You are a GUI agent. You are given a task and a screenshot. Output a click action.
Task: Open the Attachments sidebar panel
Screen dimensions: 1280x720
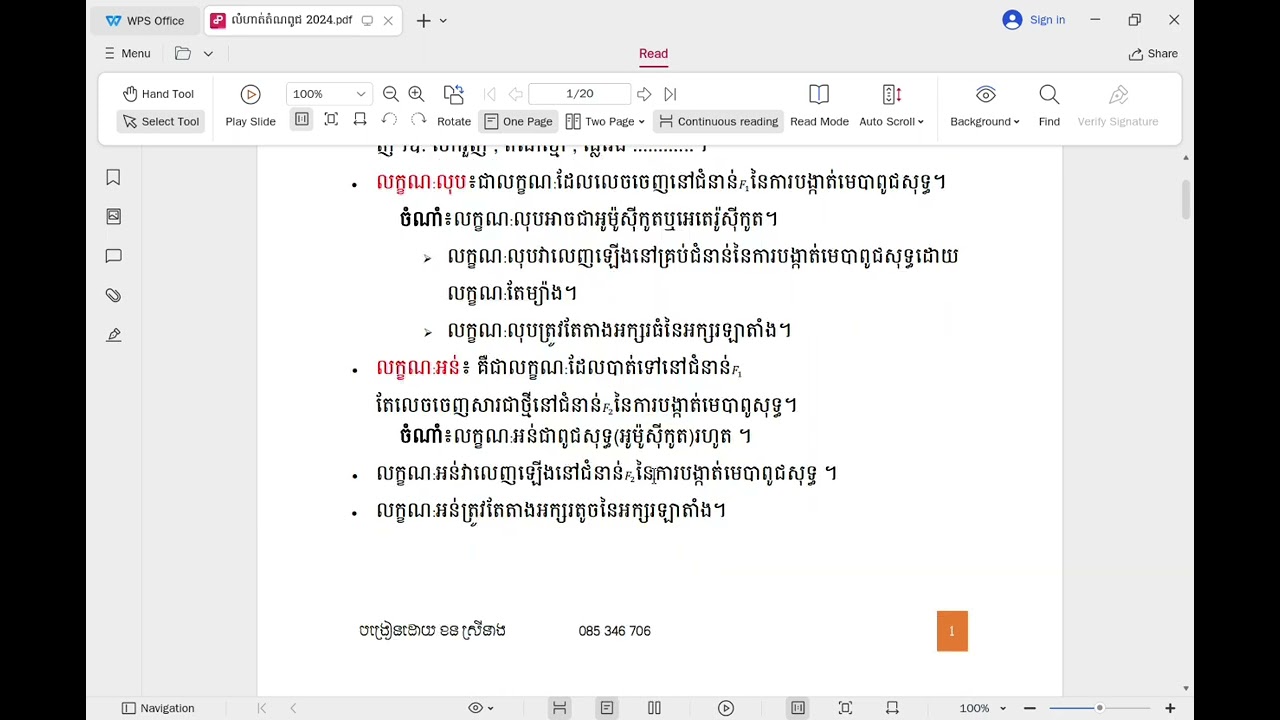click(x=113, y=295)
